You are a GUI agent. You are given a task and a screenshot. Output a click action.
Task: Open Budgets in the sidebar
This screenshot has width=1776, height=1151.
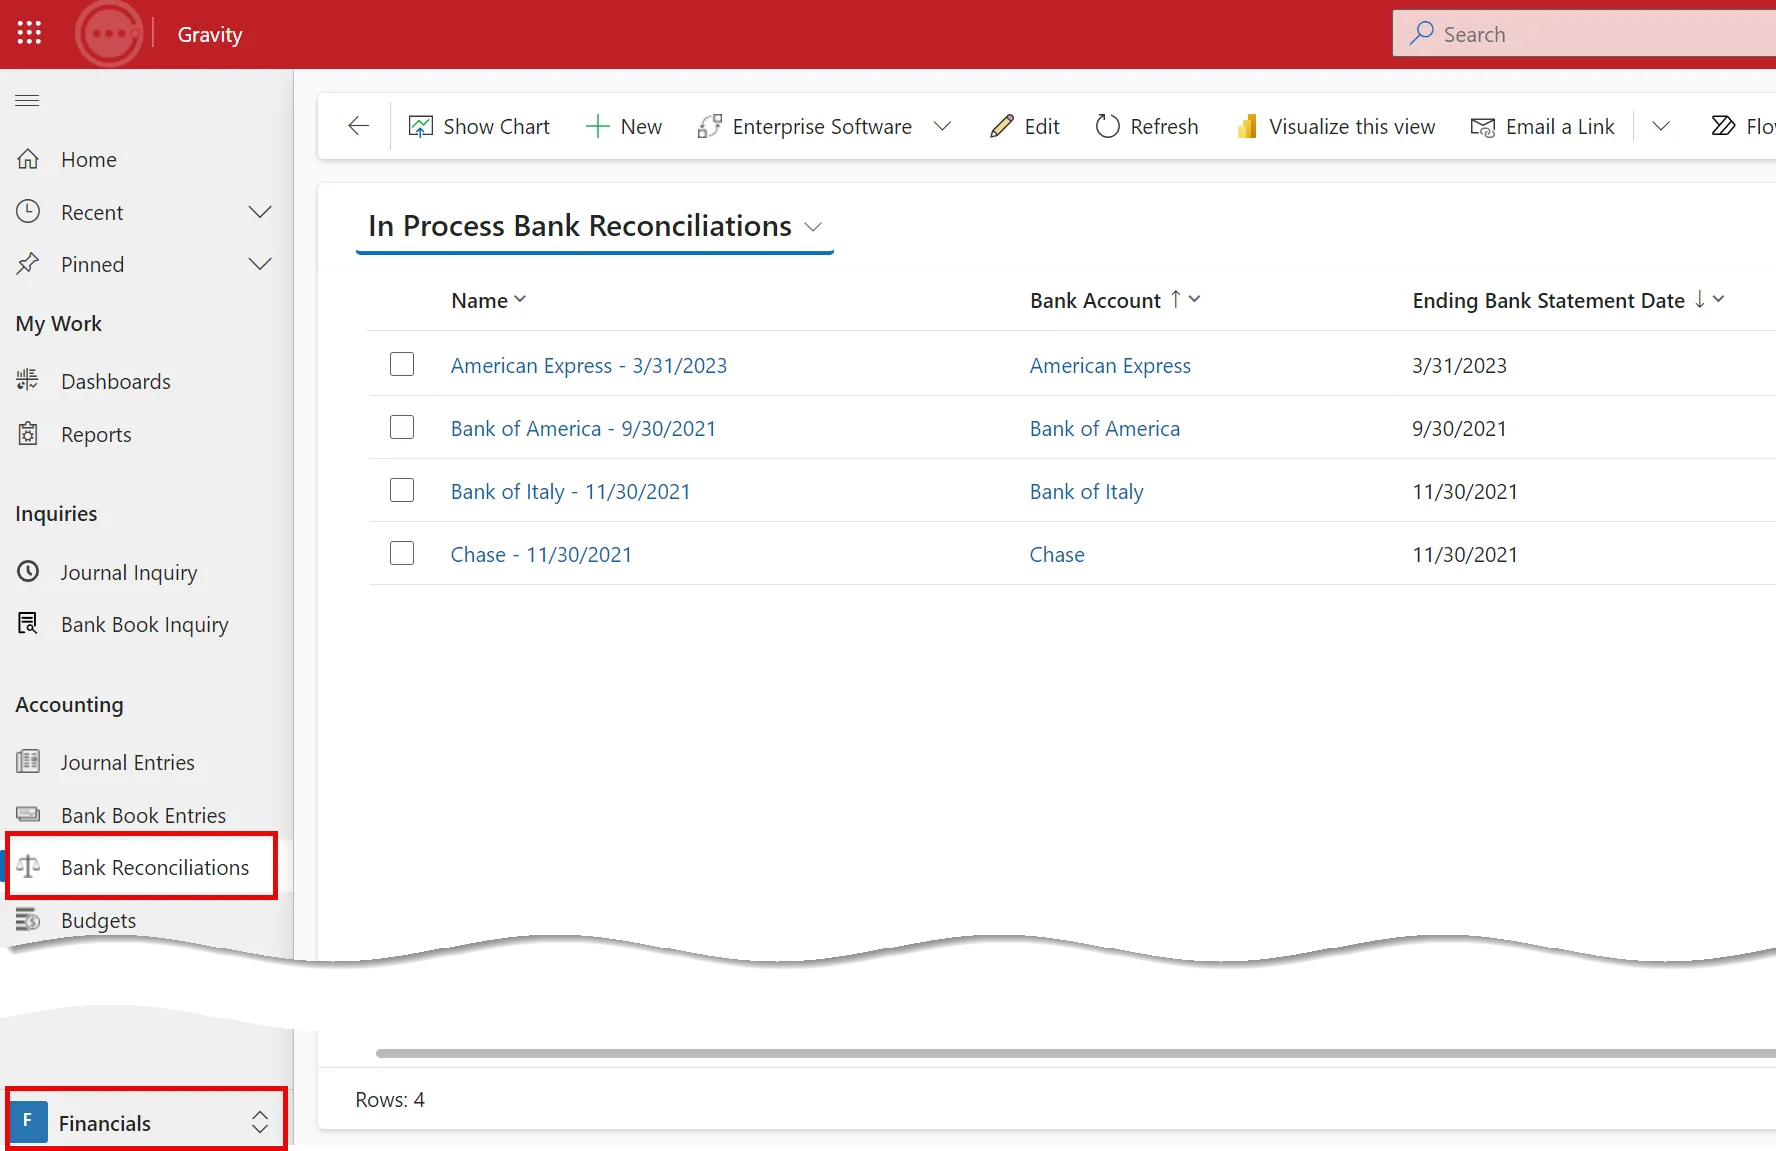98,920
